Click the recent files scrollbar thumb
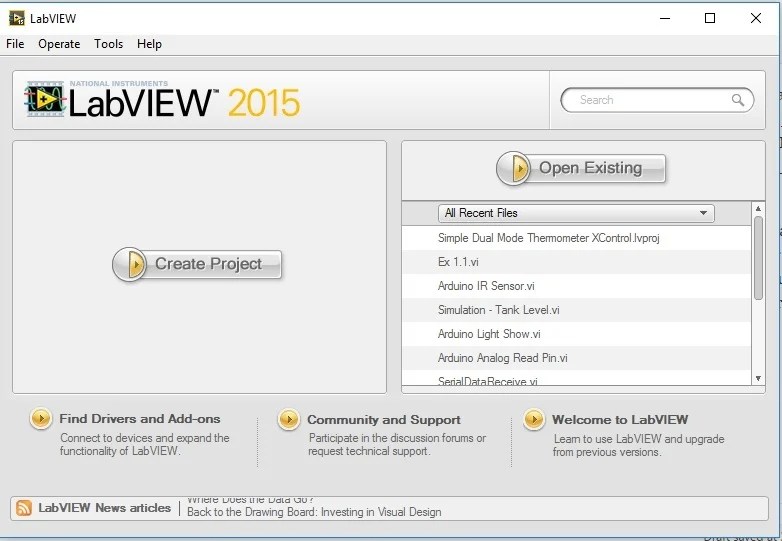This screenshot has width=782, height=541. coord(759,258)
